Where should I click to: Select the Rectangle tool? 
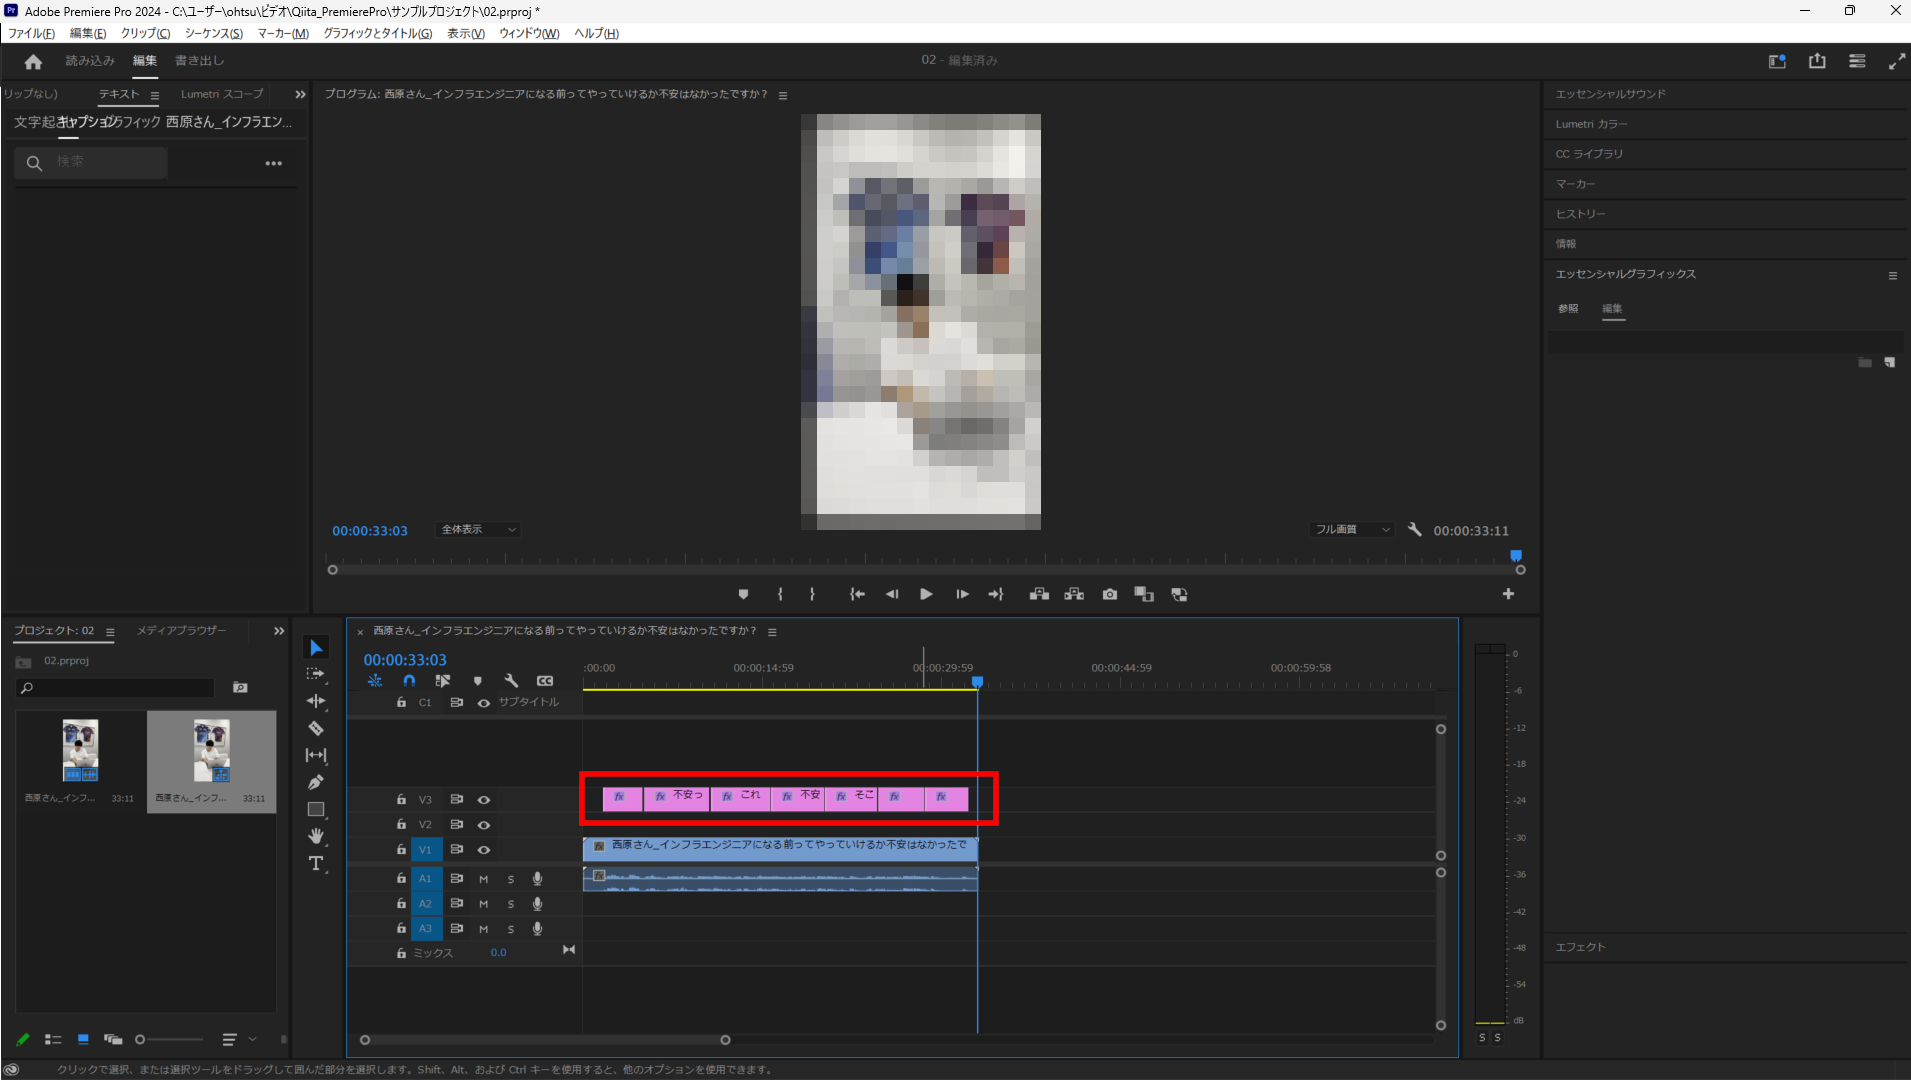316,809
